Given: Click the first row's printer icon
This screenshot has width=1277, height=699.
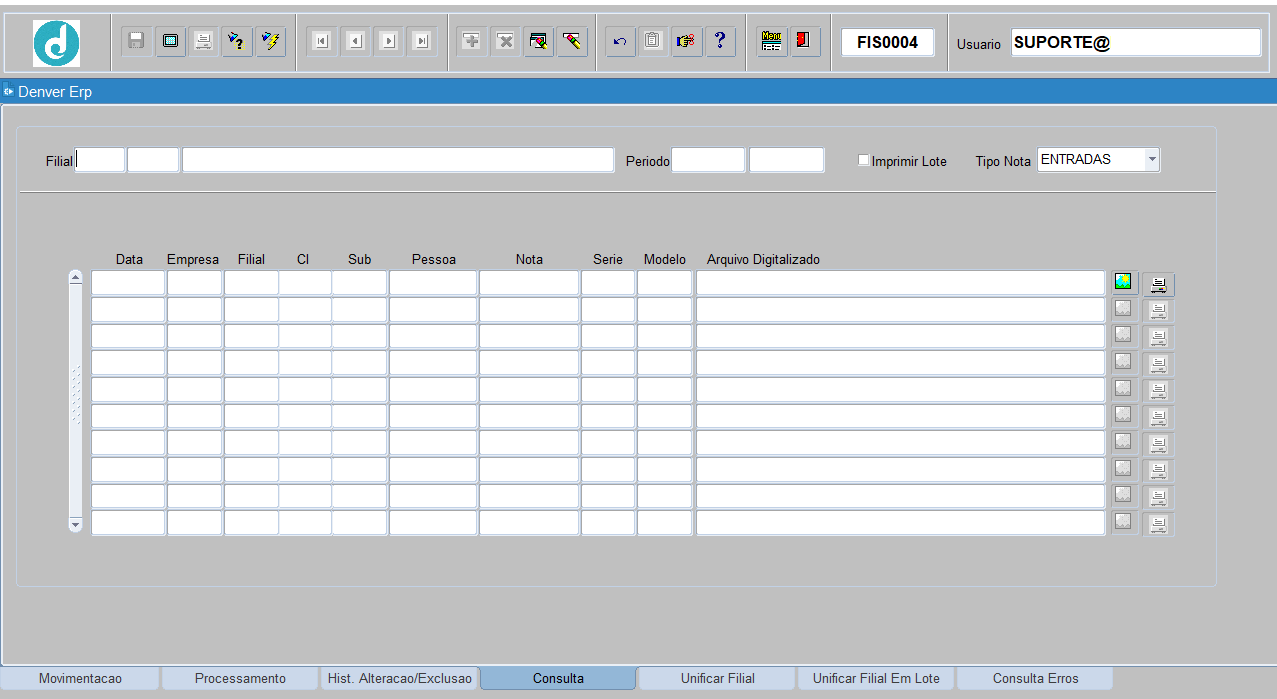Looking at the screenshot, I should [x=1158, y=284].
